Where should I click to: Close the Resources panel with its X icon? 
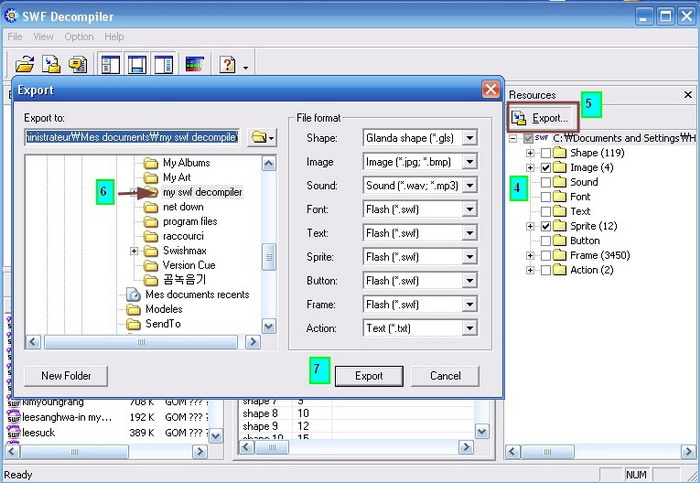687,95
